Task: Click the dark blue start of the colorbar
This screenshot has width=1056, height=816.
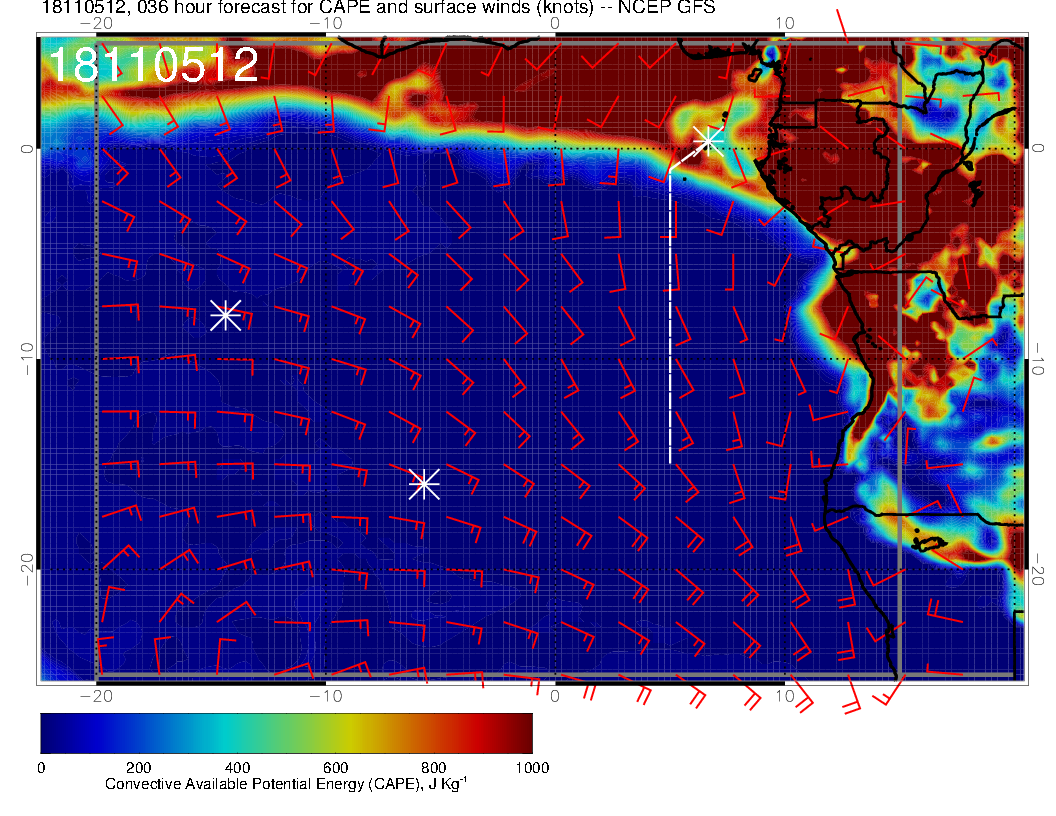Action: point(52,733)
